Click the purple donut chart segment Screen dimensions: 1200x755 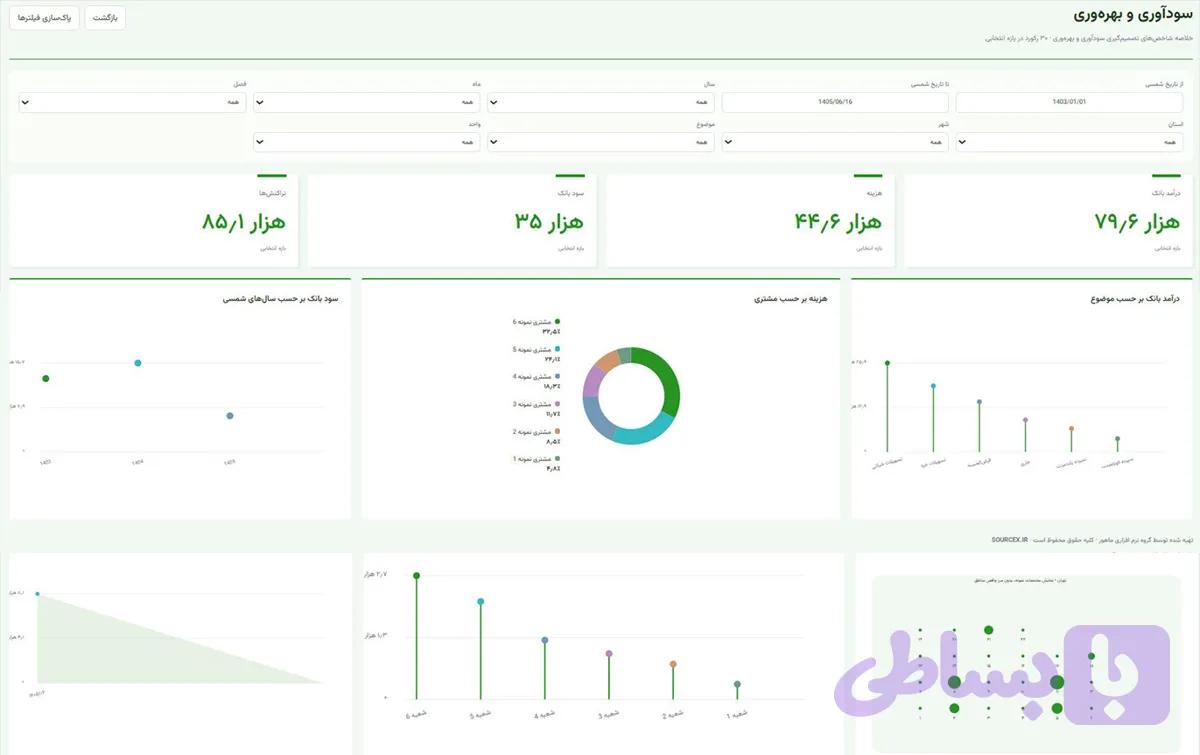point(593,380)
